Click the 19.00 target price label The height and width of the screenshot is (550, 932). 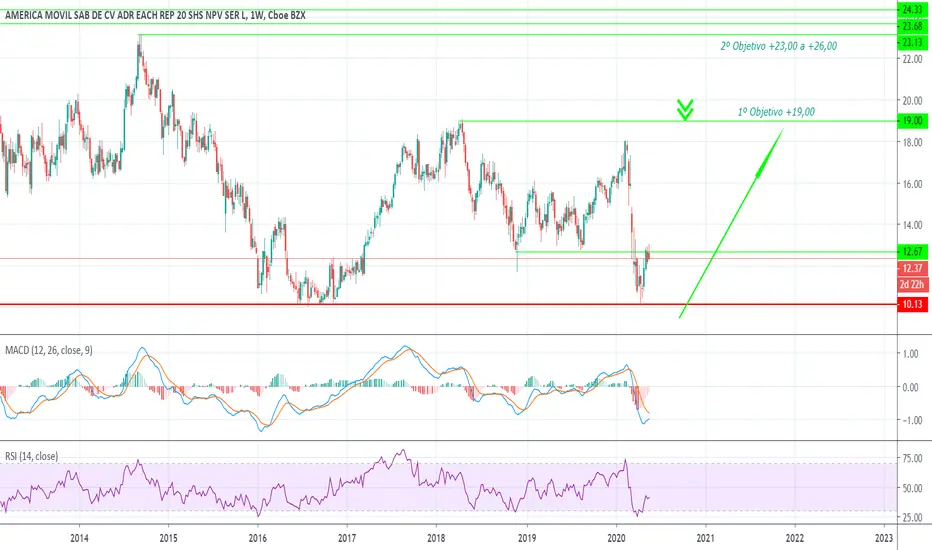coord(912,121)
